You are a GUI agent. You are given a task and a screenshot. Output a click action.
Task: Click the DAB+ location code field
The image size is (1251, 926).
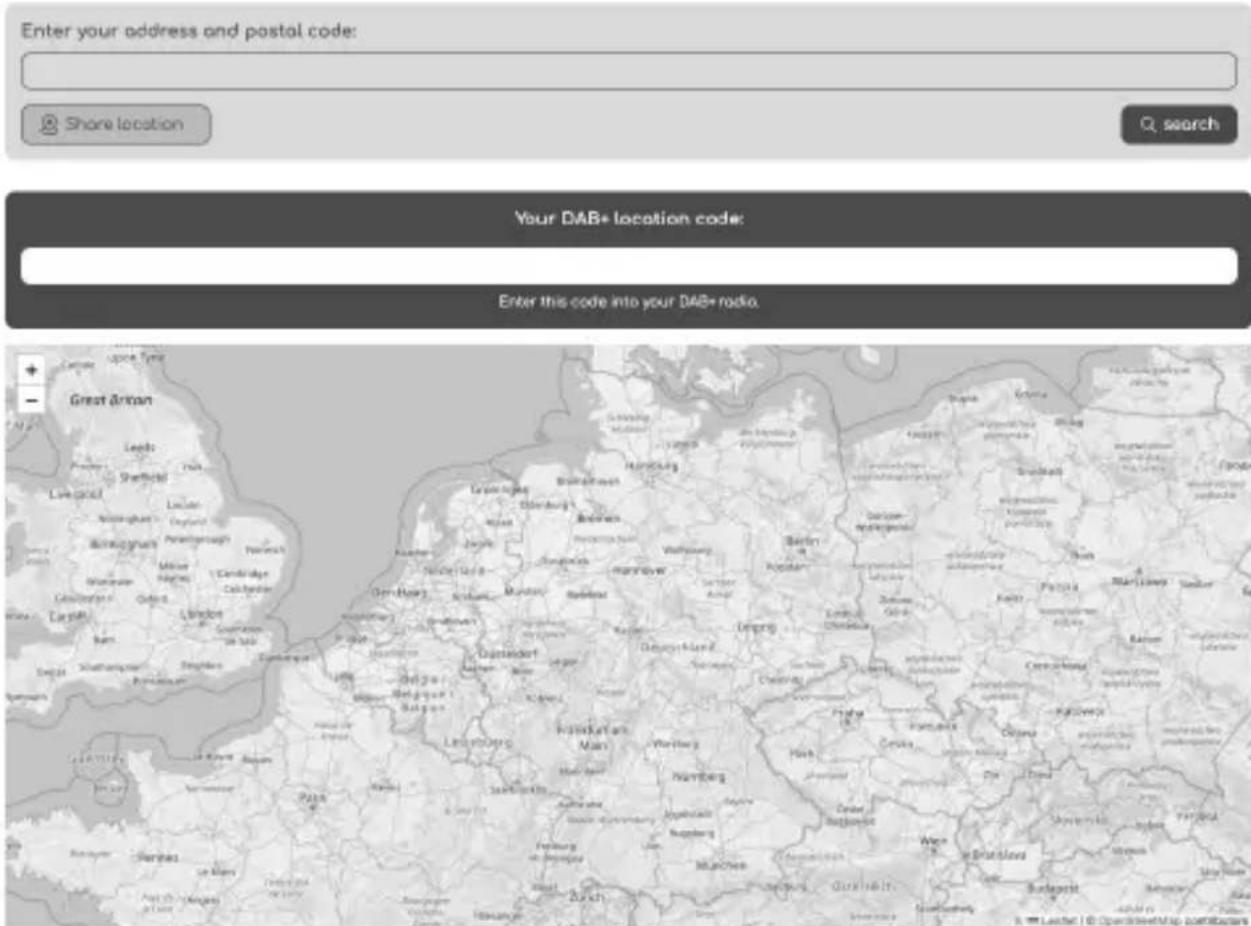coord(629,266)
